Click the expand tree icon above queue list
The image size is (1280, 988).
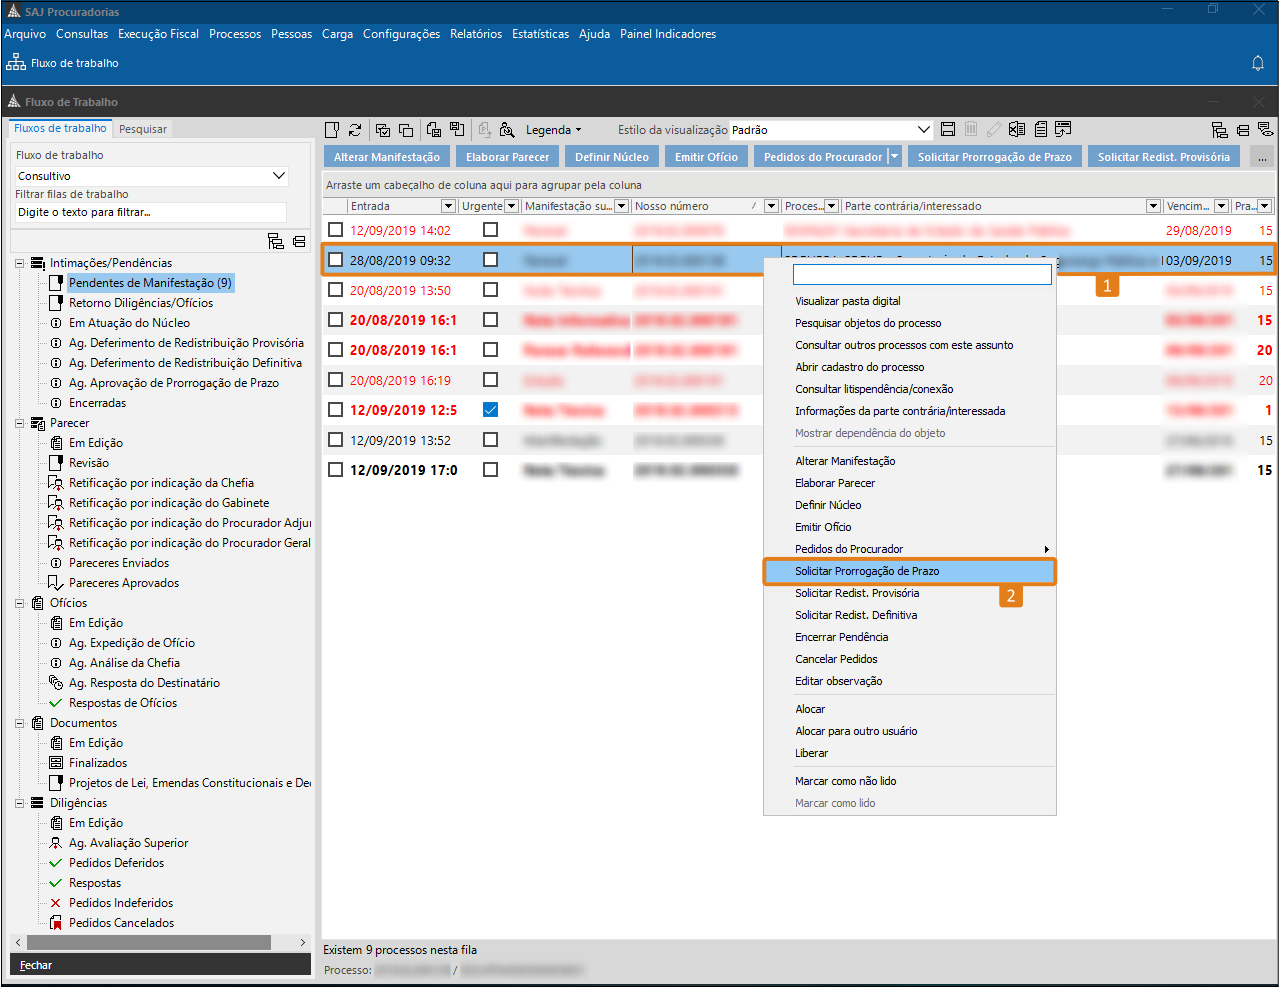(276, 242)
